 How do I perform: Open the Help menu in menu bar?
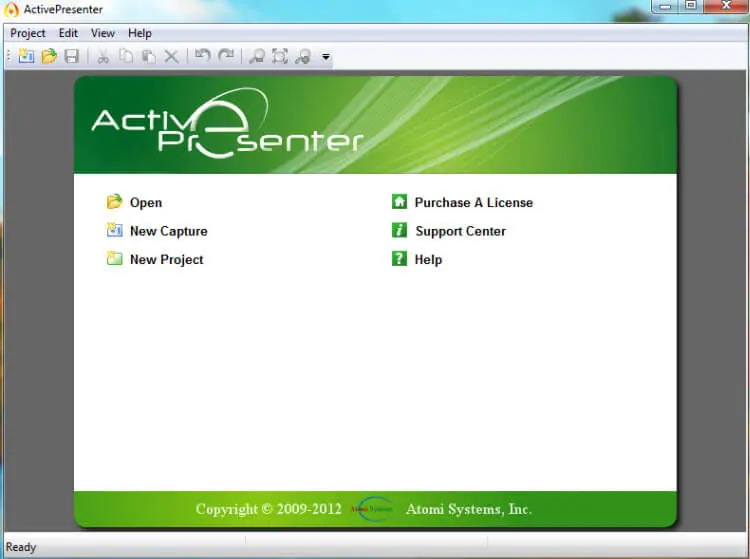(x=140, y=33)
